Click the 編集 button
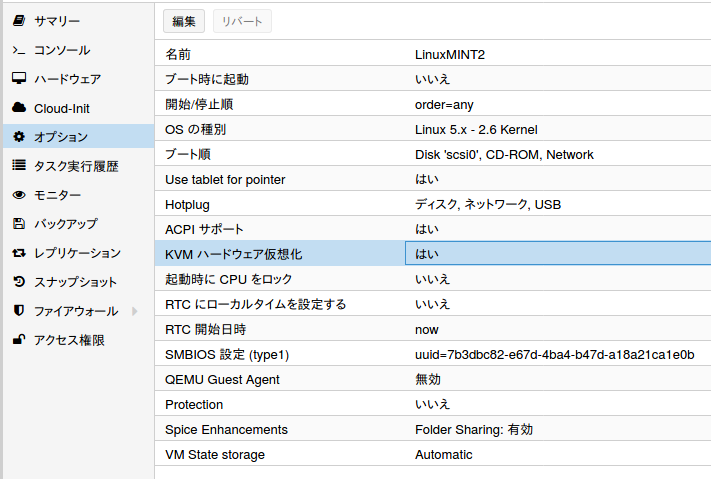This screenshot has width=711, height=479. tap(184, 21)
